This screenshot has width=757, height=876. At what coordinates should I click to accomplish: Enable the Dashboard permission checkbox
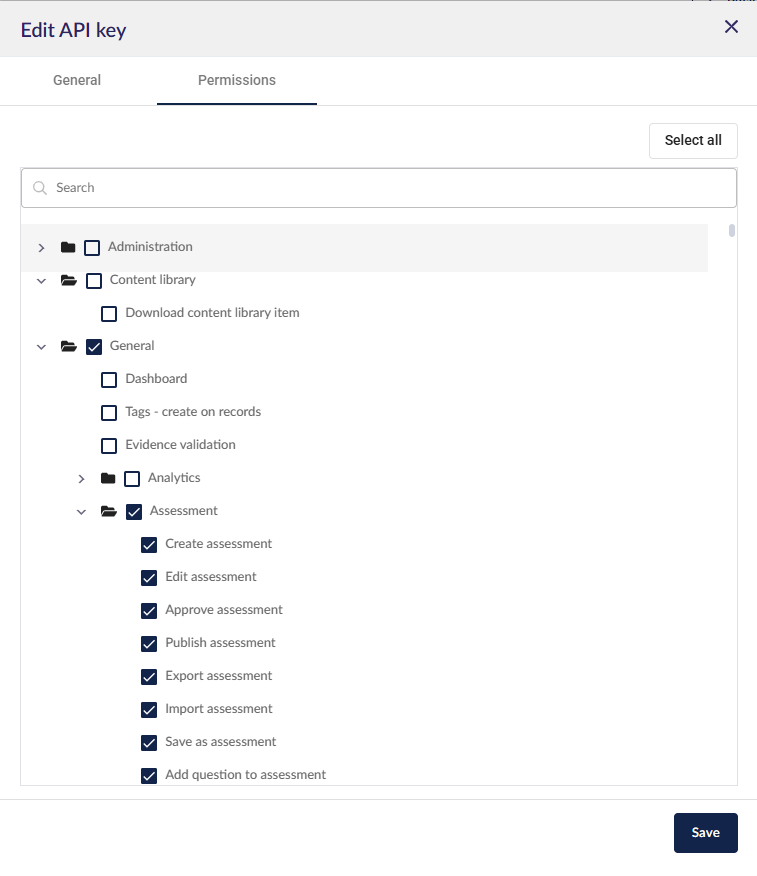109,380
